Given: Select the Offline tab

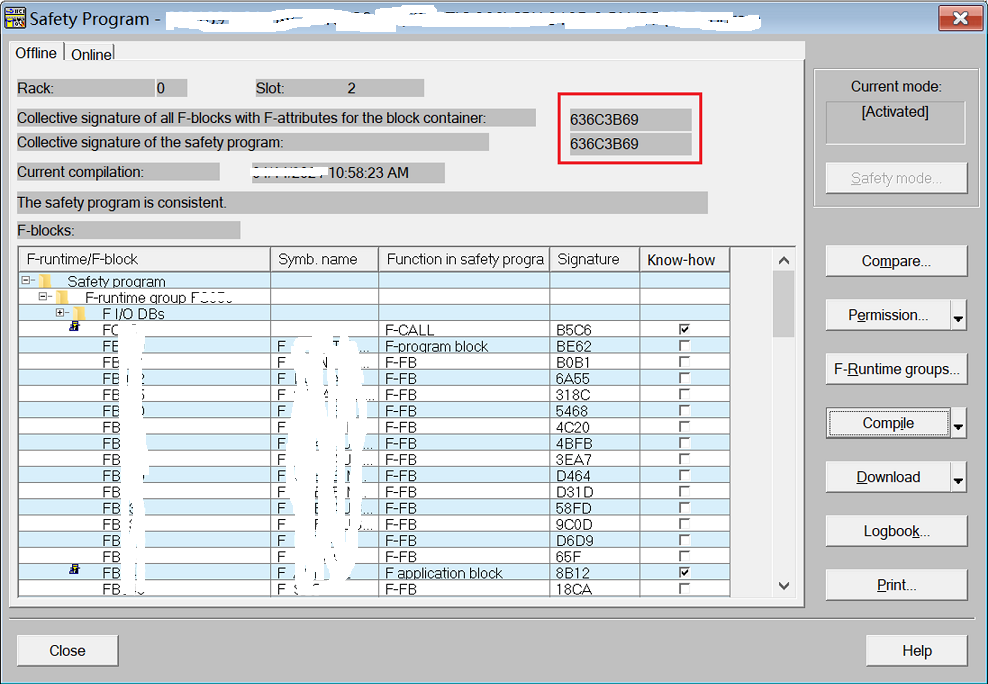Looking at the screenshot, I should coord(36,53).
